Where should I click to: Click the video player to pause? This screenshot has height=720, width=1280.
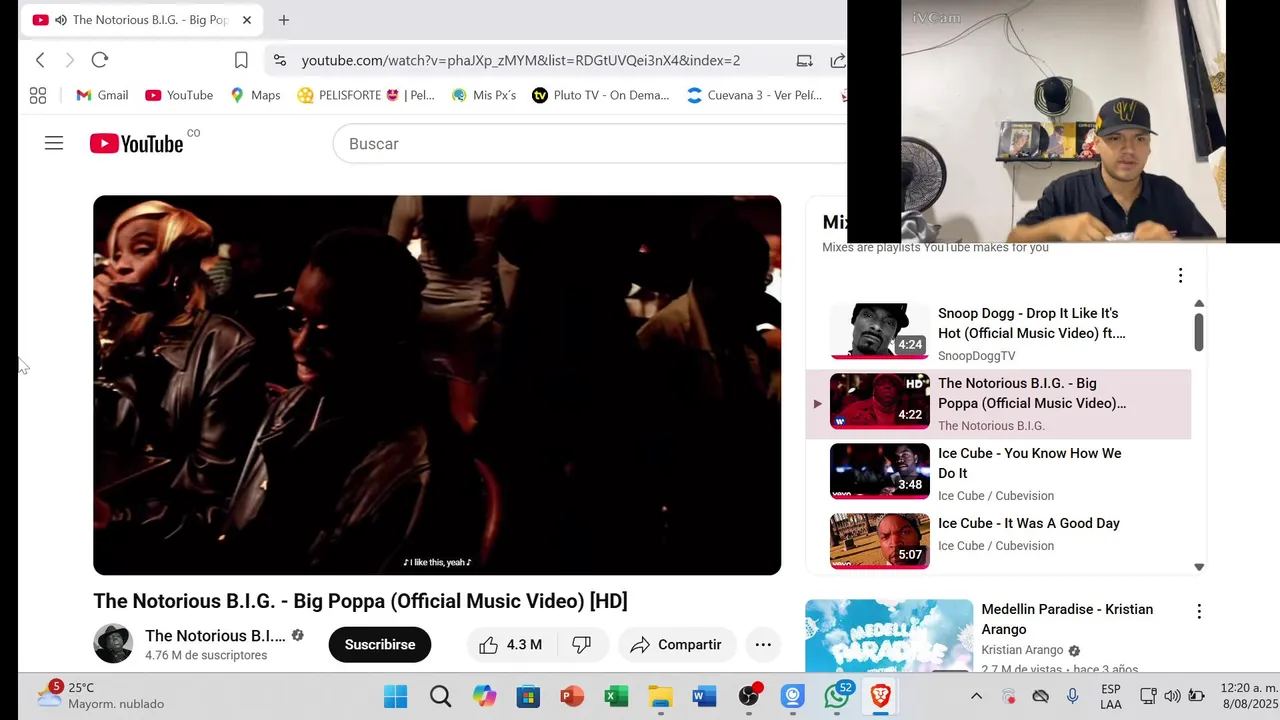(437, 385)
